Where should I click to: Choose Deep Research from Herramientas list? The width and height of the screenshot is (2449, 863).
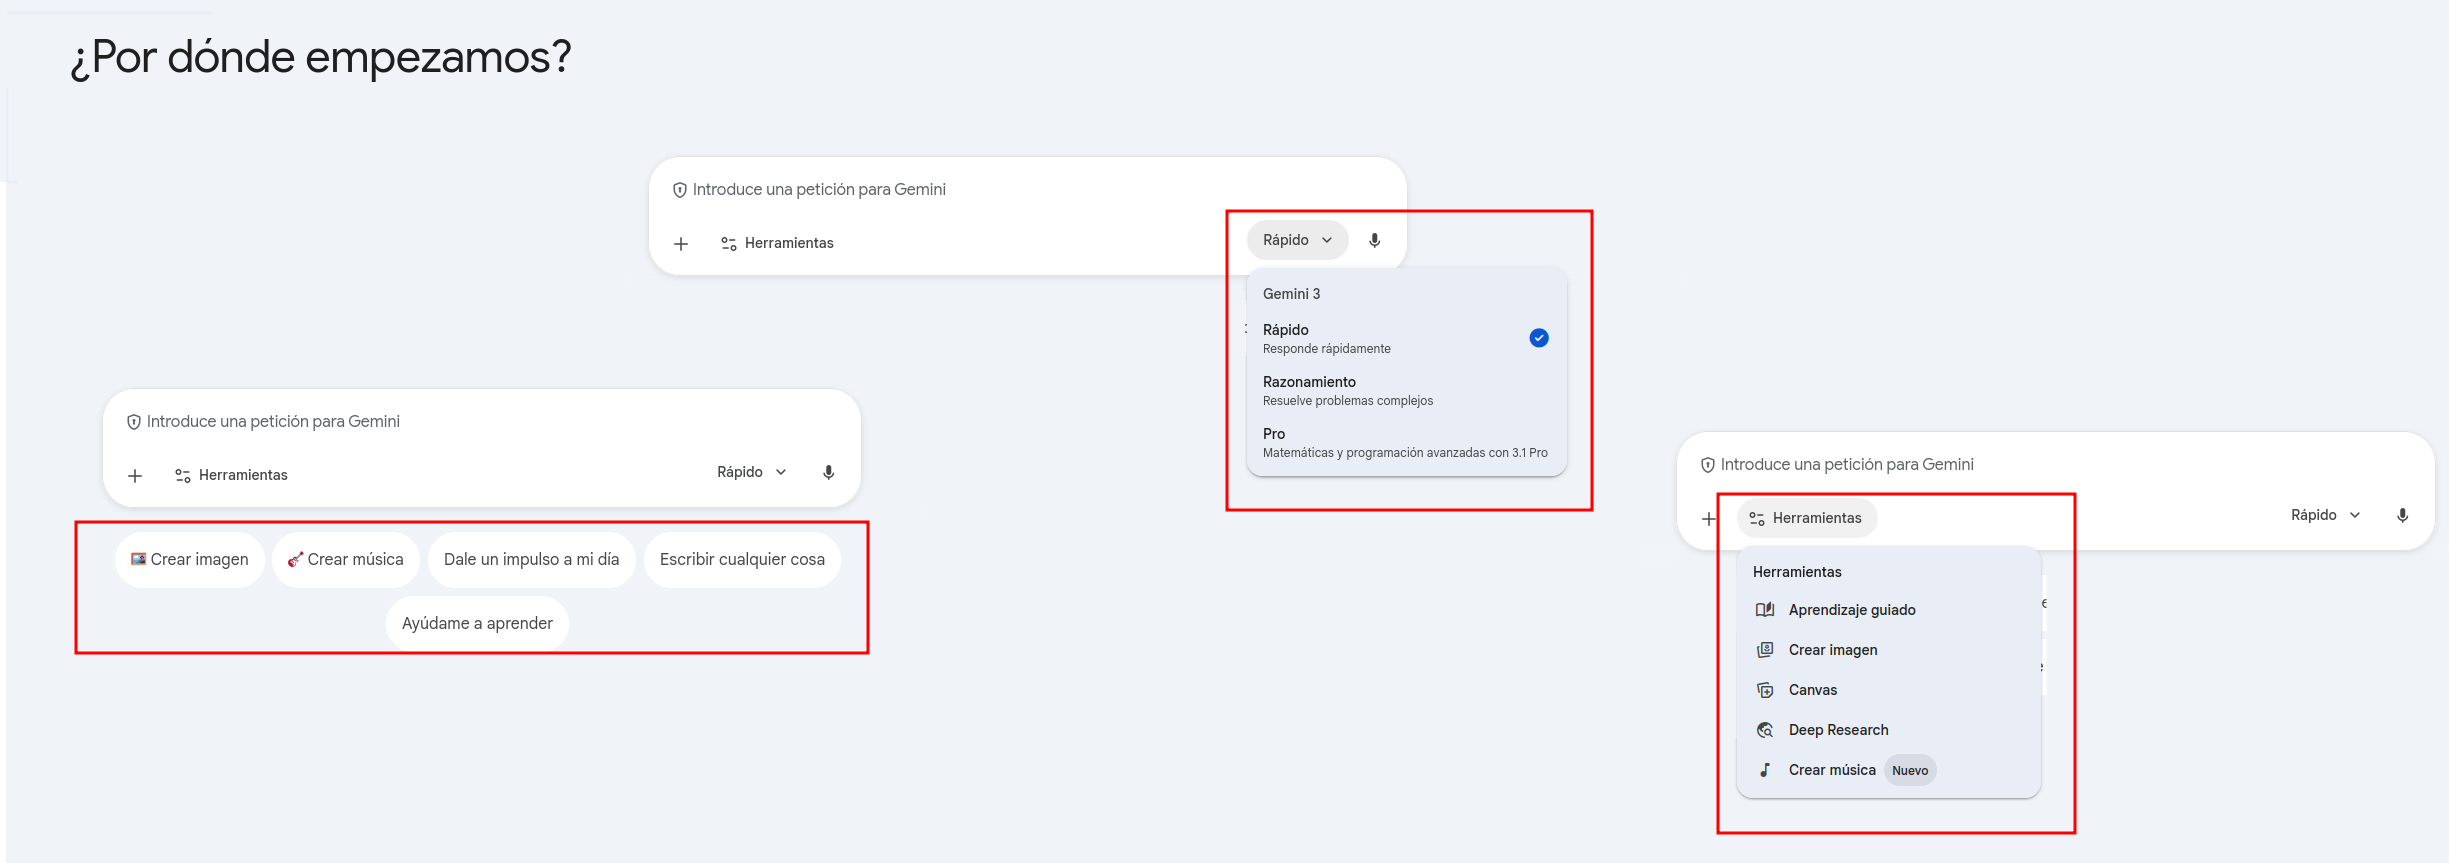[1838, 730]
